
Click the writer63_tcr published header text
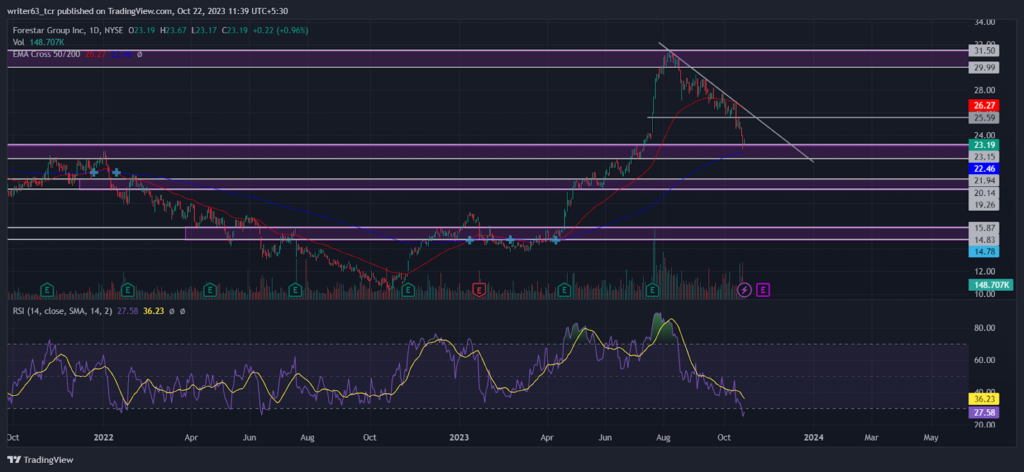pos(148,10)
